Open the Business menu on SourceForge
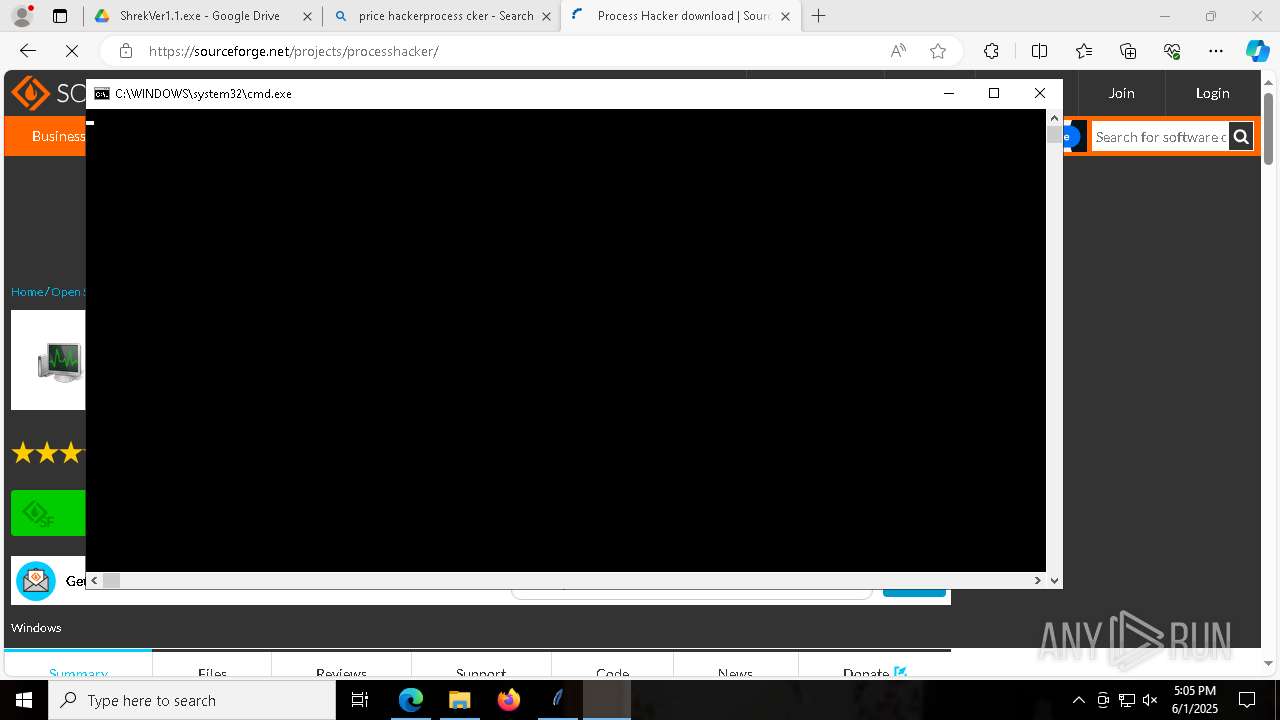The image size is (1280, 720). (x=58, y=136)
